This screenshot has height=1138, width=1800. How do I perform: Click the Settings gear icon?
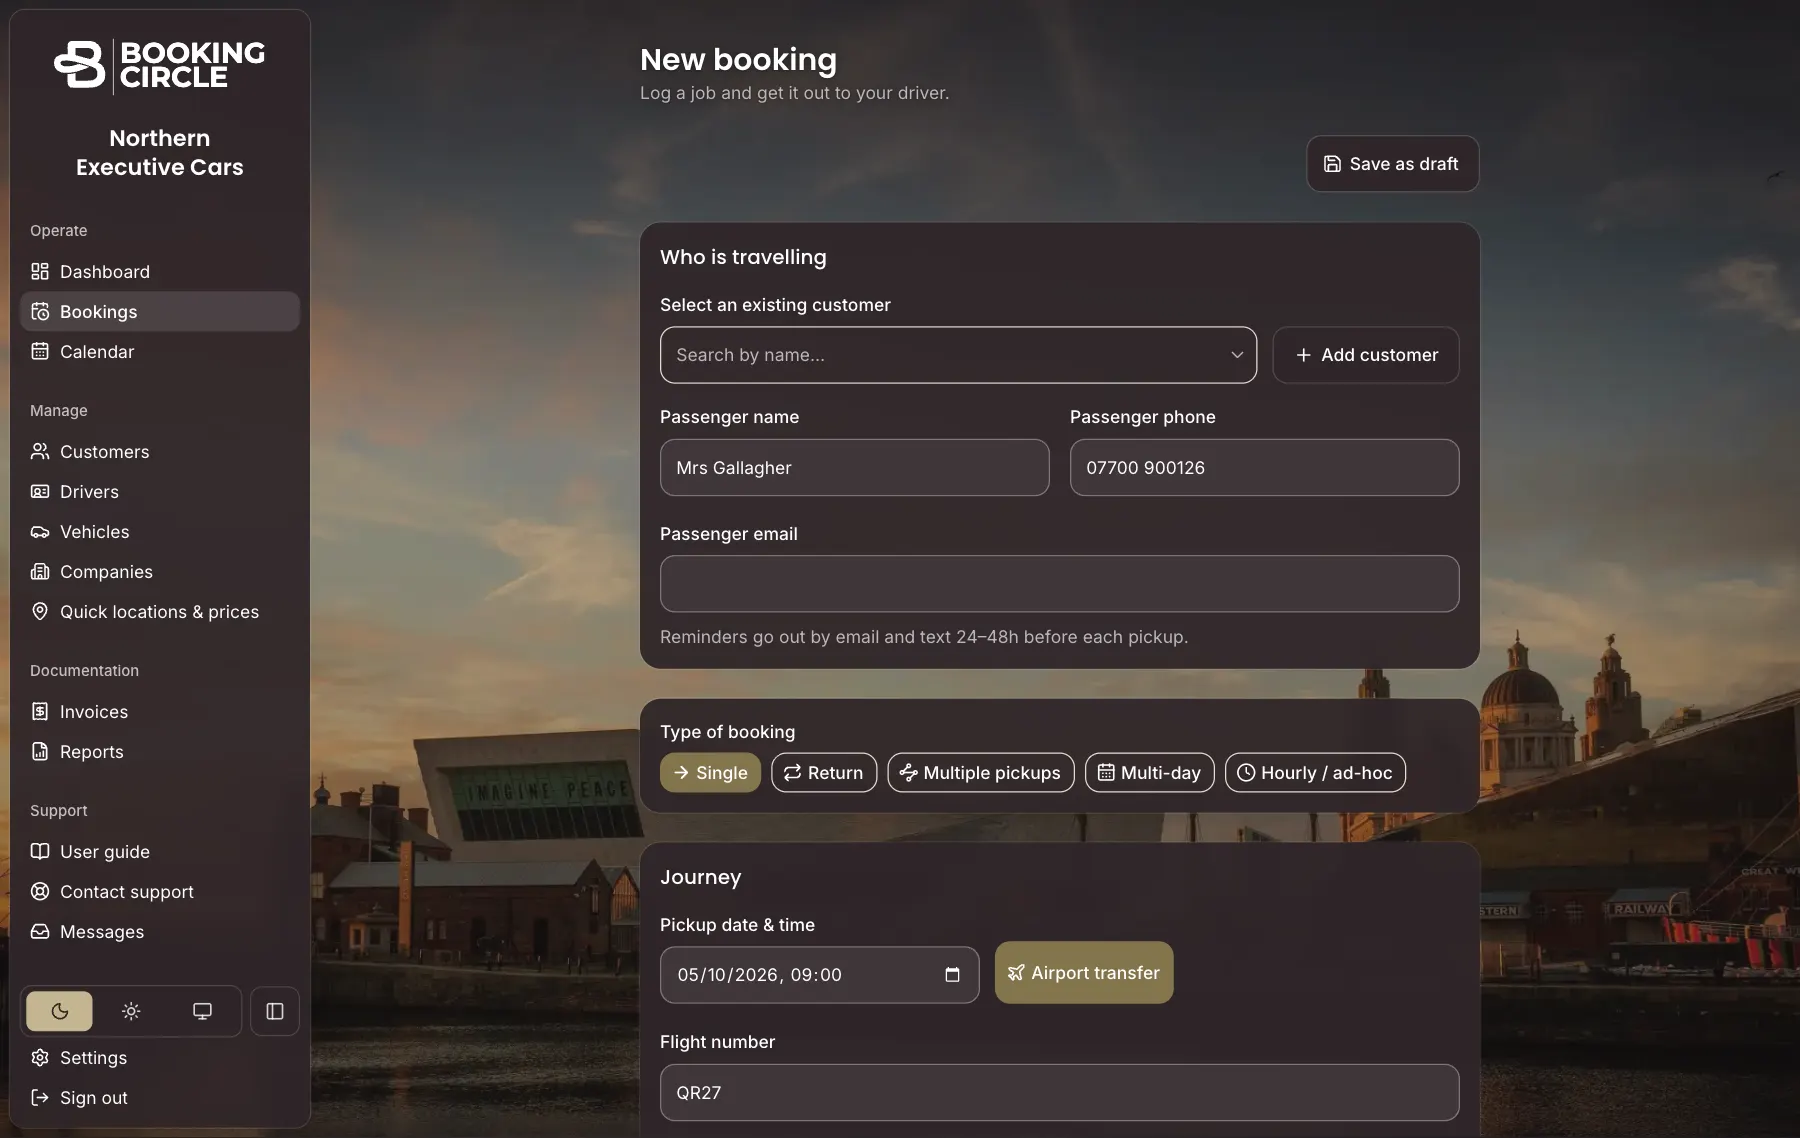[x=40, y=1058]
